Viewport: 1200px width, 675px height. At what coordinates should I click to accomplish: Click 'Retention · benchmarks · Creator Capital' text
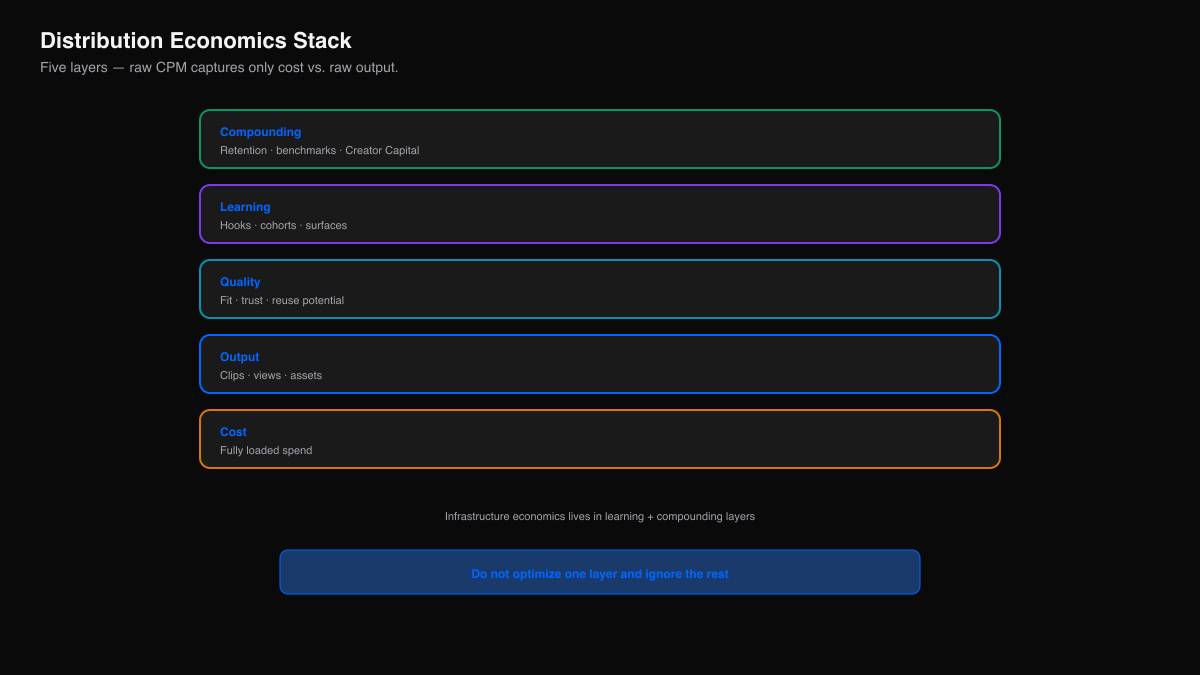tap(319, 150)
